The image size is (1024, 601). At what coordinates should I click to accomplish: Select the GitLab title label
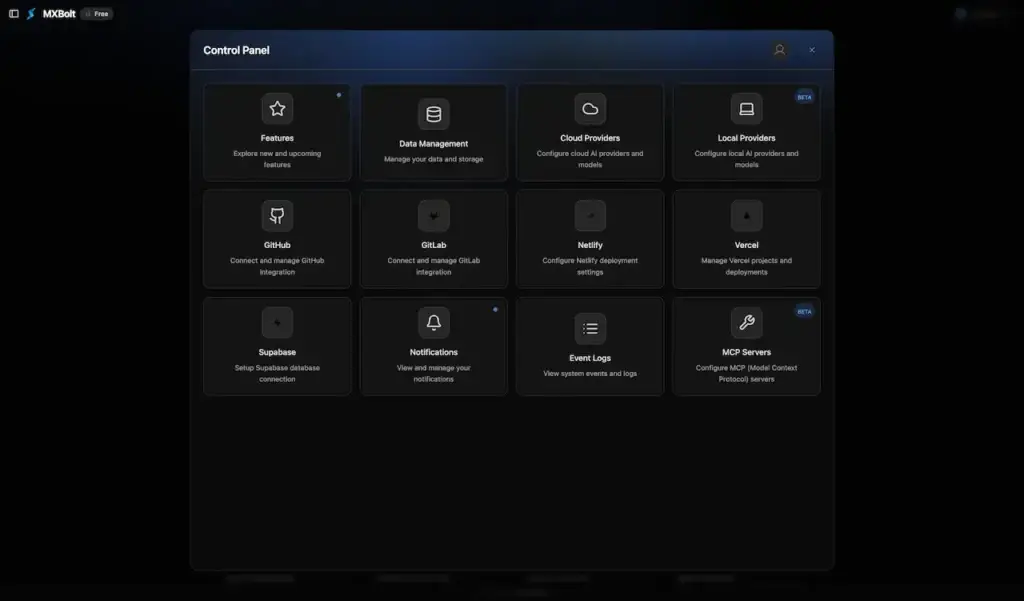coord(434,245)
